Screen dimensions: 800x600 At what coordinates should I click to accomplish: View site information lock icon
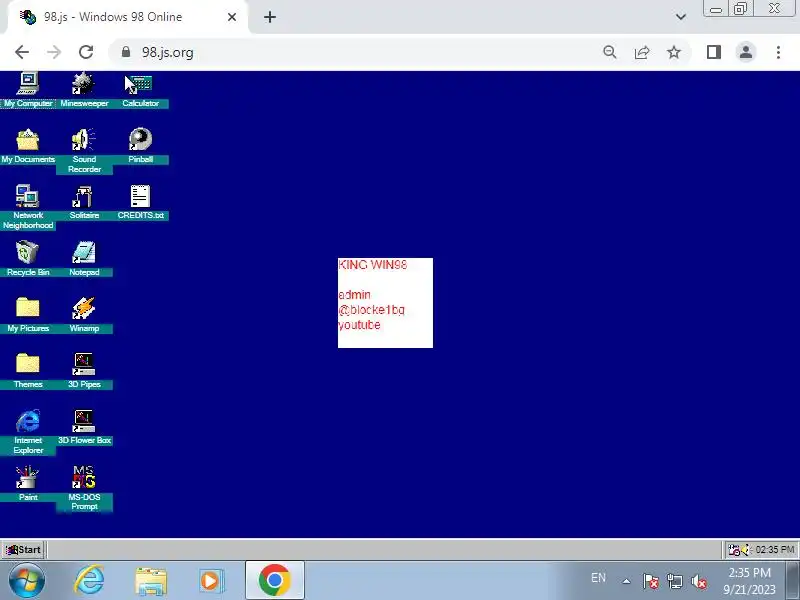click(x=126, y=52)
